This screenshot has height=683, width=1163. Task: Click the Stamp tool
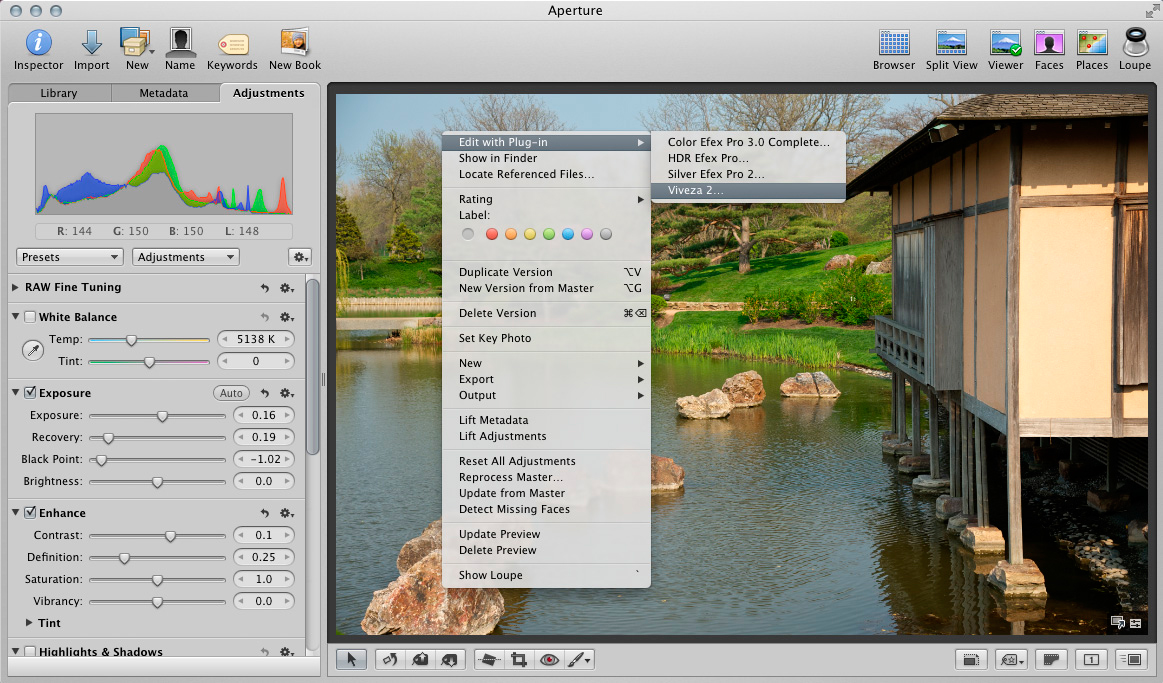click(x=449, y=659)
